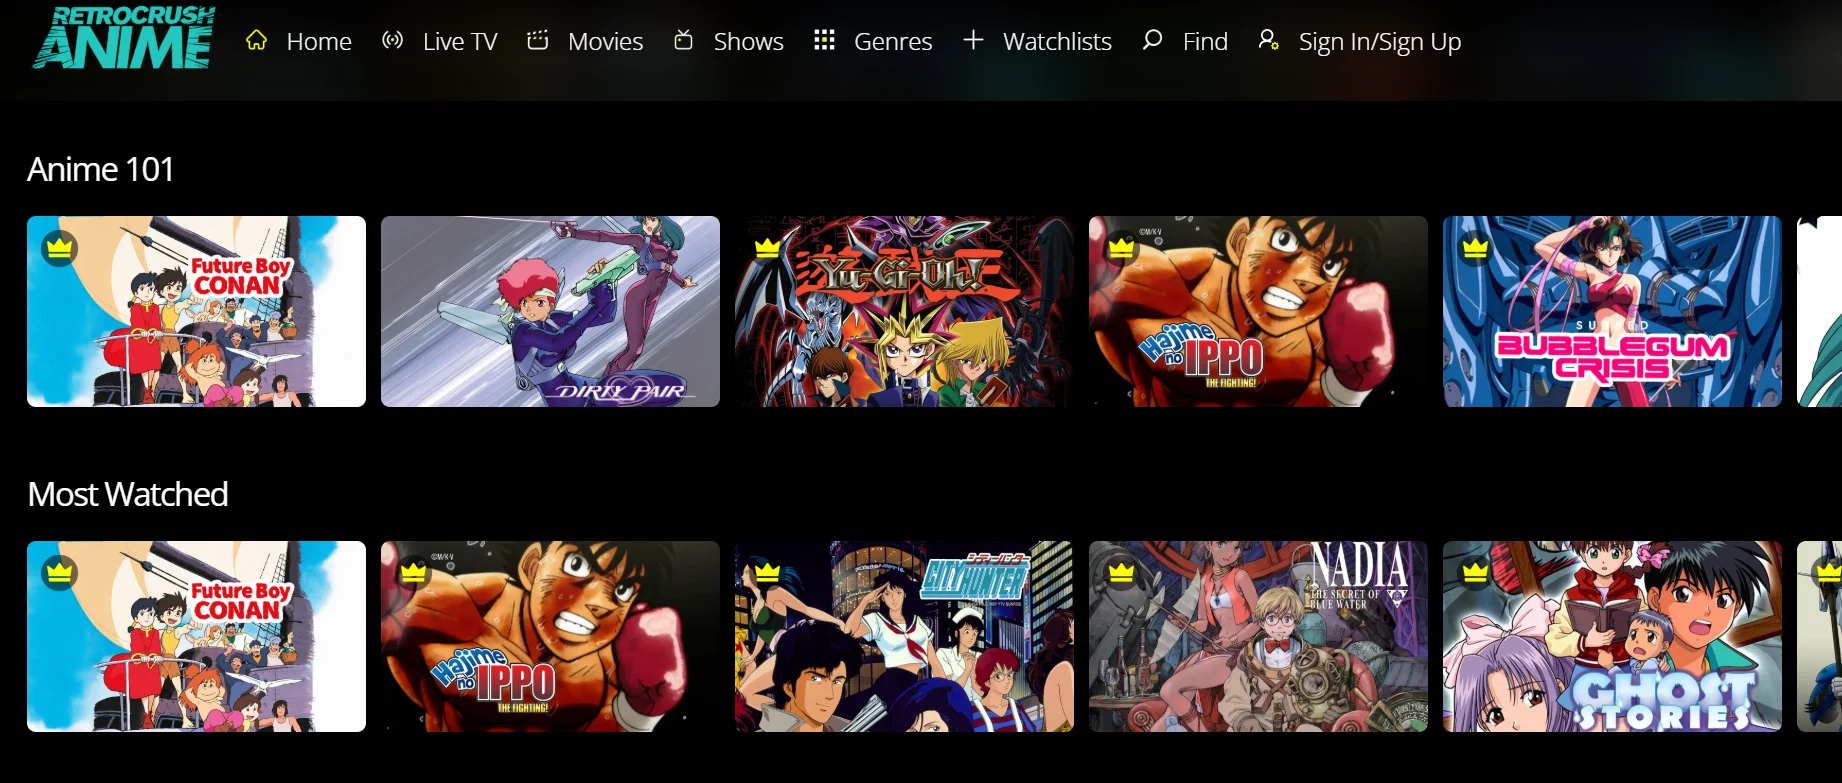Click the Home house icon
The width and height of the screenshot is (1842, 783).
pos(257,40)
